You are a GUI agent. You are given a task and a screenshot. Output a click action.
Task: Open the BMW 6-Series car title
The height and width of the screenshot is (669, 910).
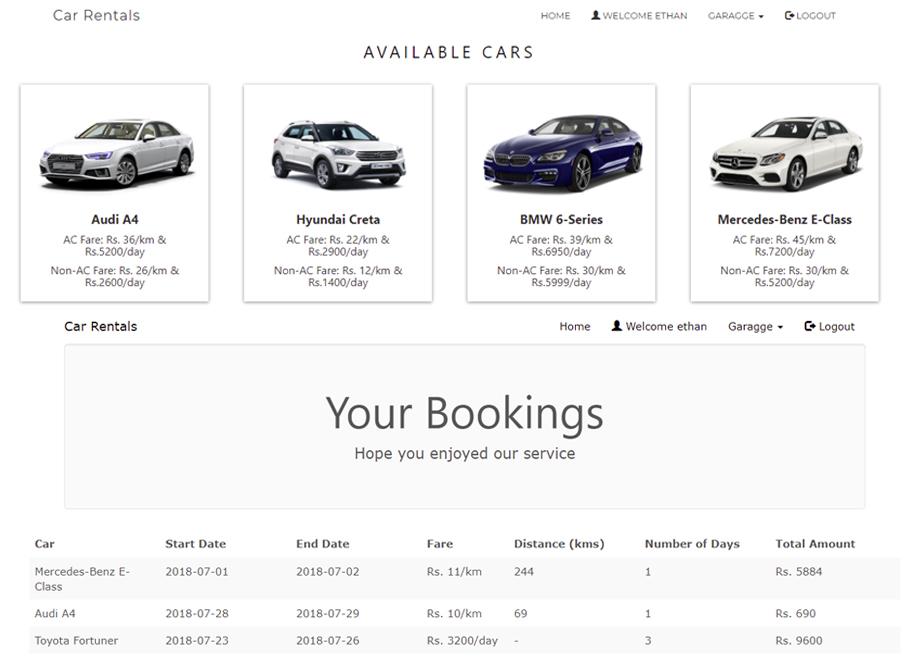pos(561,219)
